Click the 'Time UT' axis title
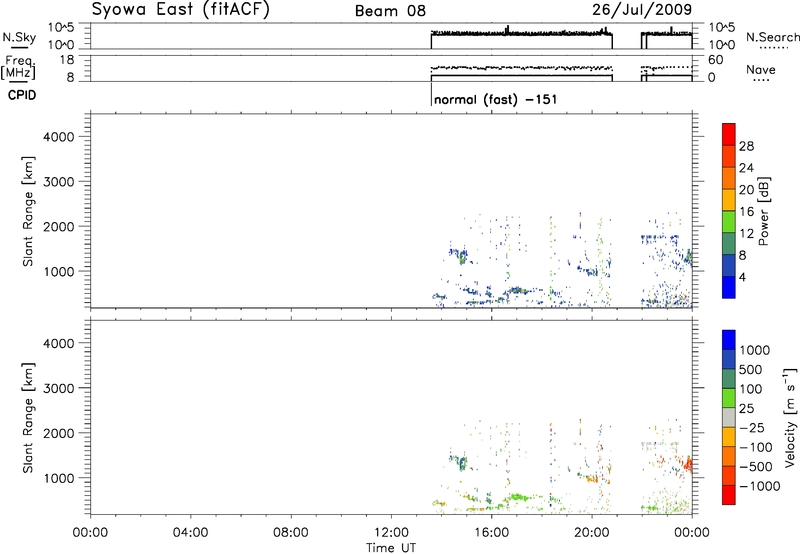The width and height of the screenshot is (800, 554). 391,548
